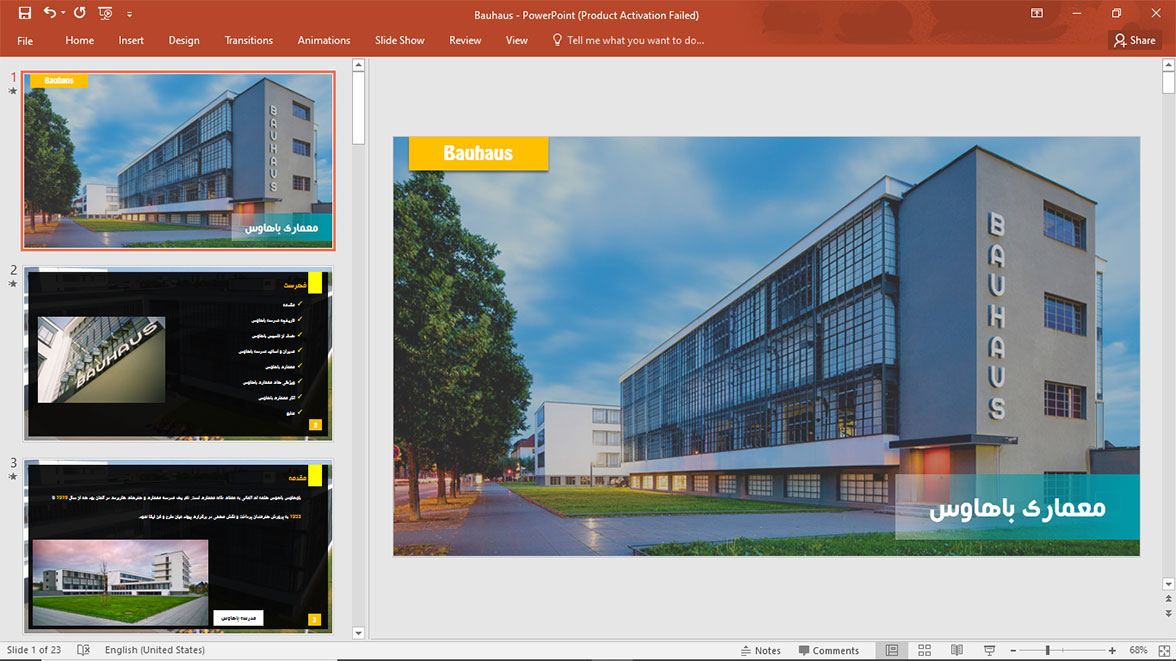Click main editor scroll up arrow

[1168, 65]
